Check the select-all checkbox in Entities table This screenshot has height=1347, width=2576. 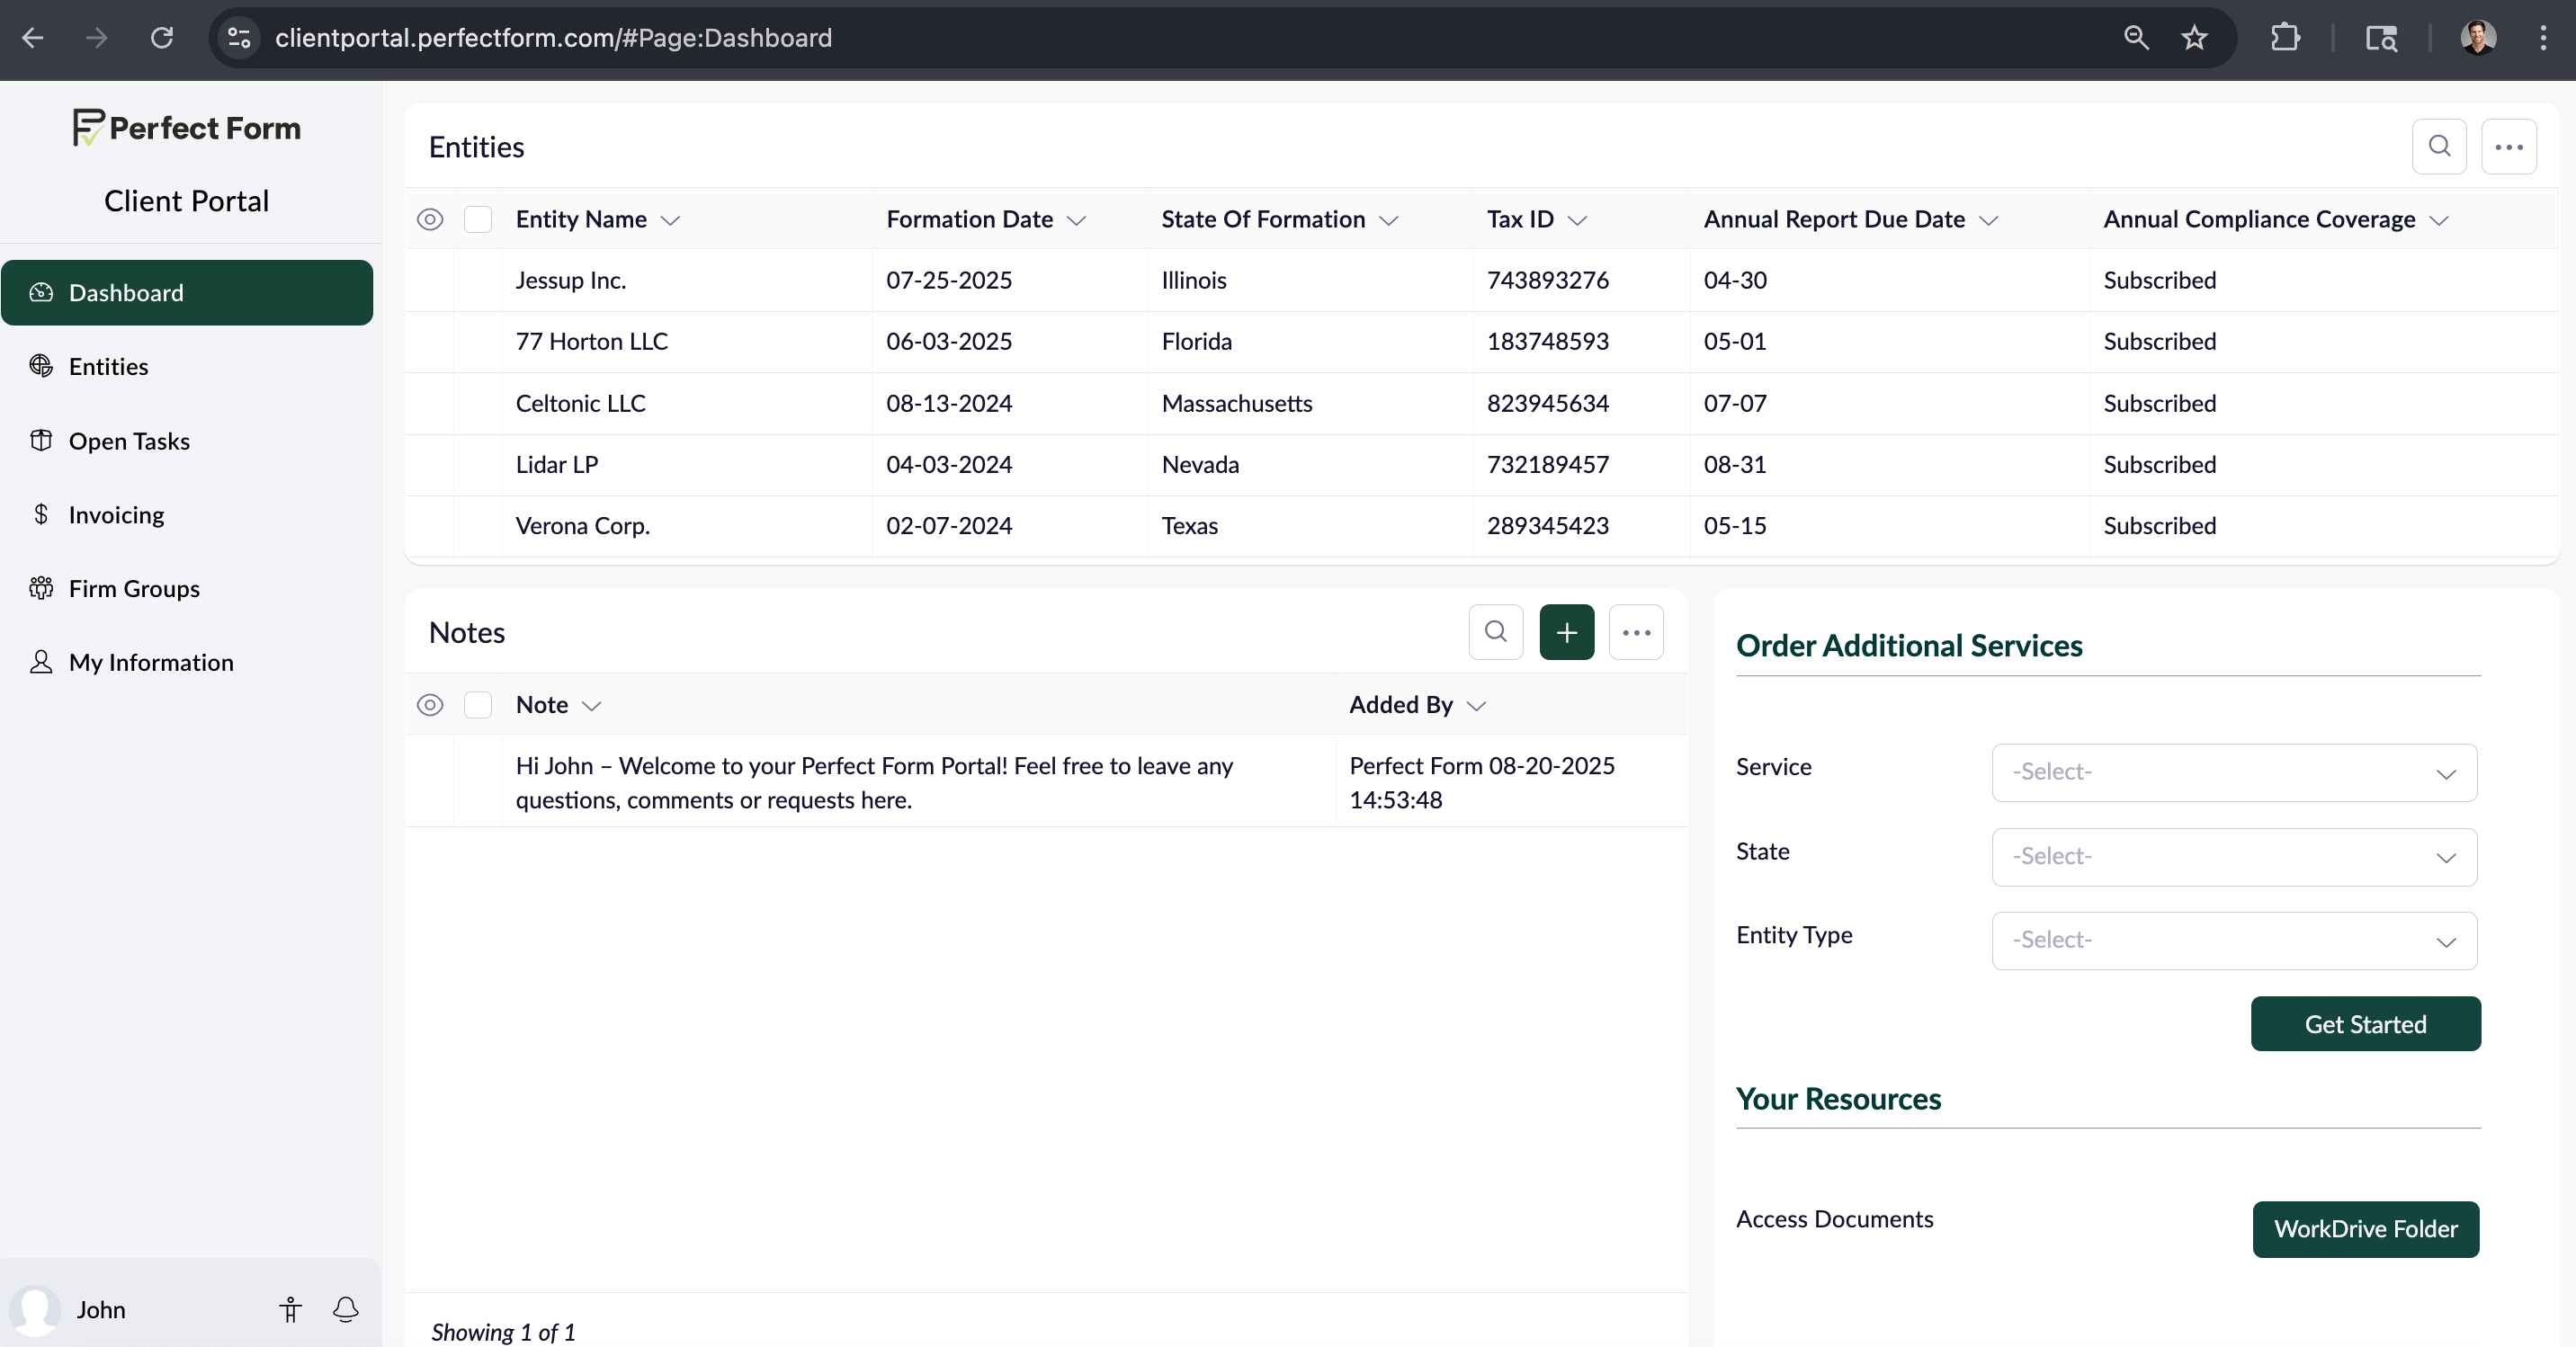478,219
